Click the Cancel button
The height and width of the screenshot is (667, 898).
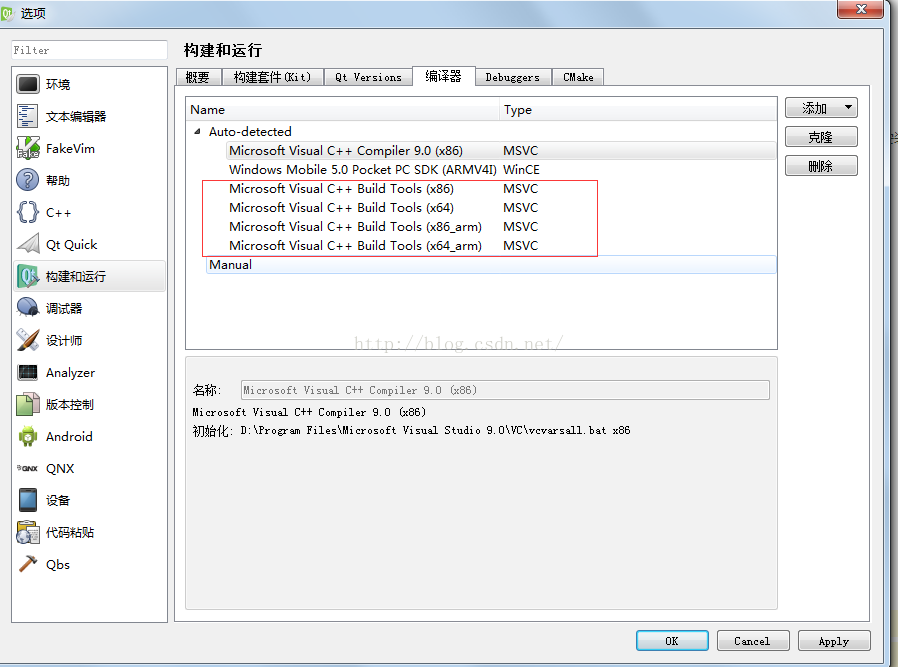point(753,641)
